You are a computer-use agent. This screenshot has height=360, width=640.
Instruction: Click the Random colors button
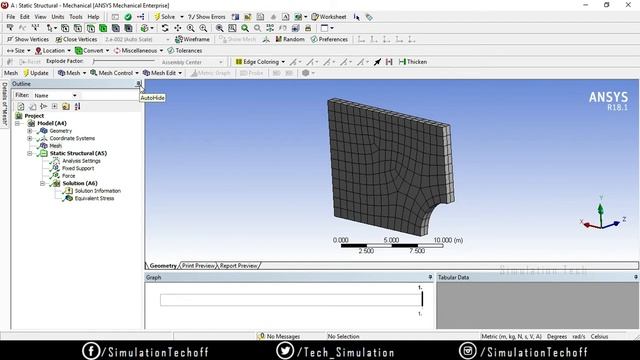(x=290, y=39)
